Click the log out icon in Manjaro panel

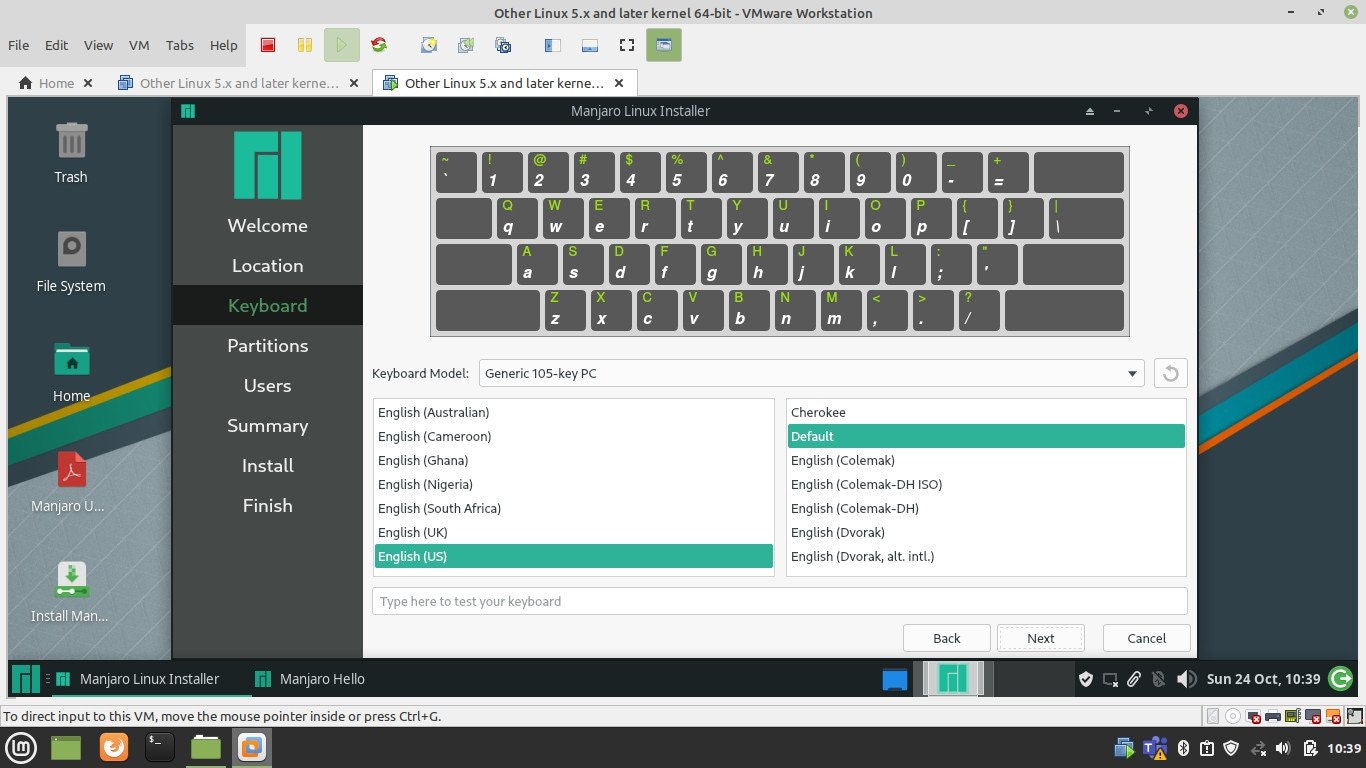click(x=1342, y=679)
